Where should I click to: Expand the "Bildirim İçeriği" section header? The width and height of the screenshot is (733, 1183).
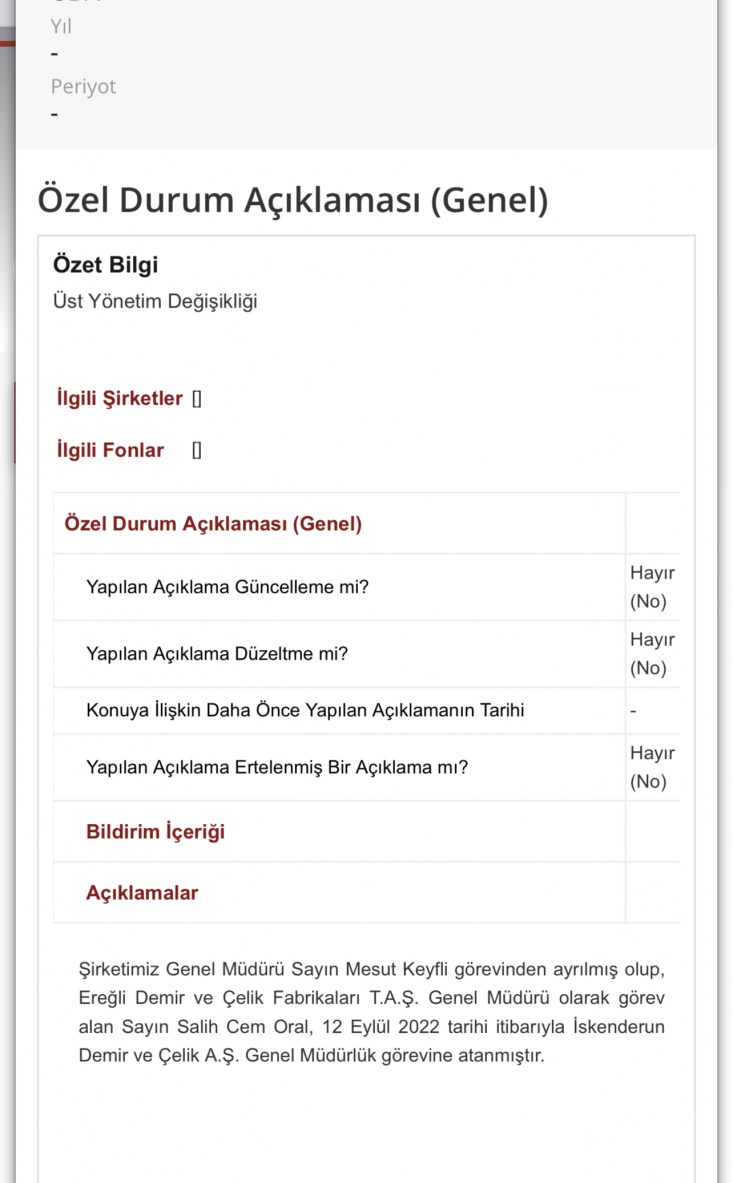[x=155, y=832]
